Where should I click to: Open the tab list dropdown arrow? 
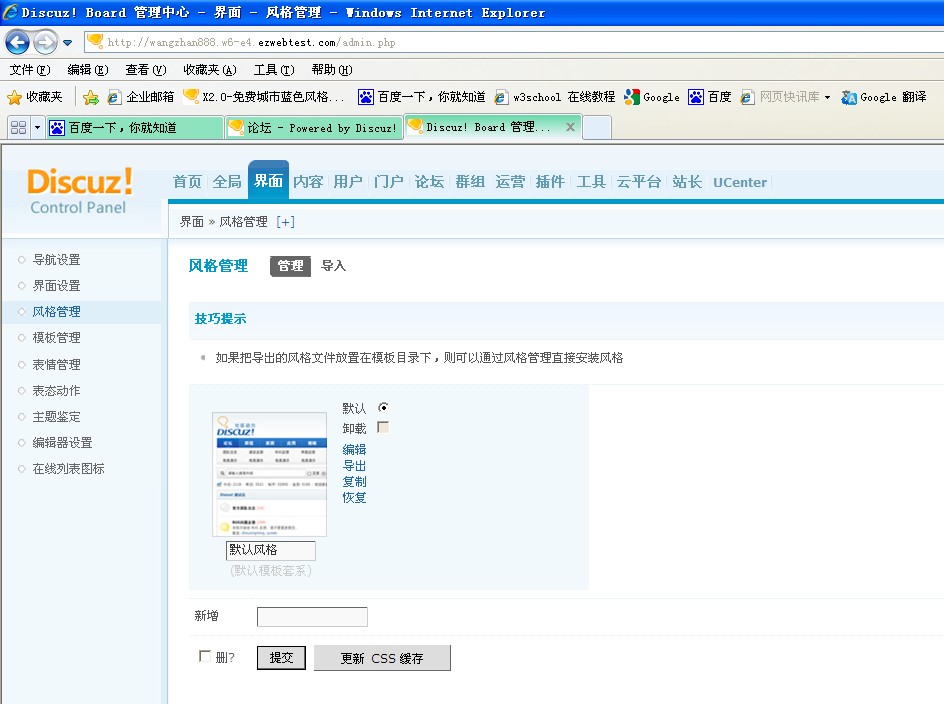pyautogui.click(x=37, y=128)
